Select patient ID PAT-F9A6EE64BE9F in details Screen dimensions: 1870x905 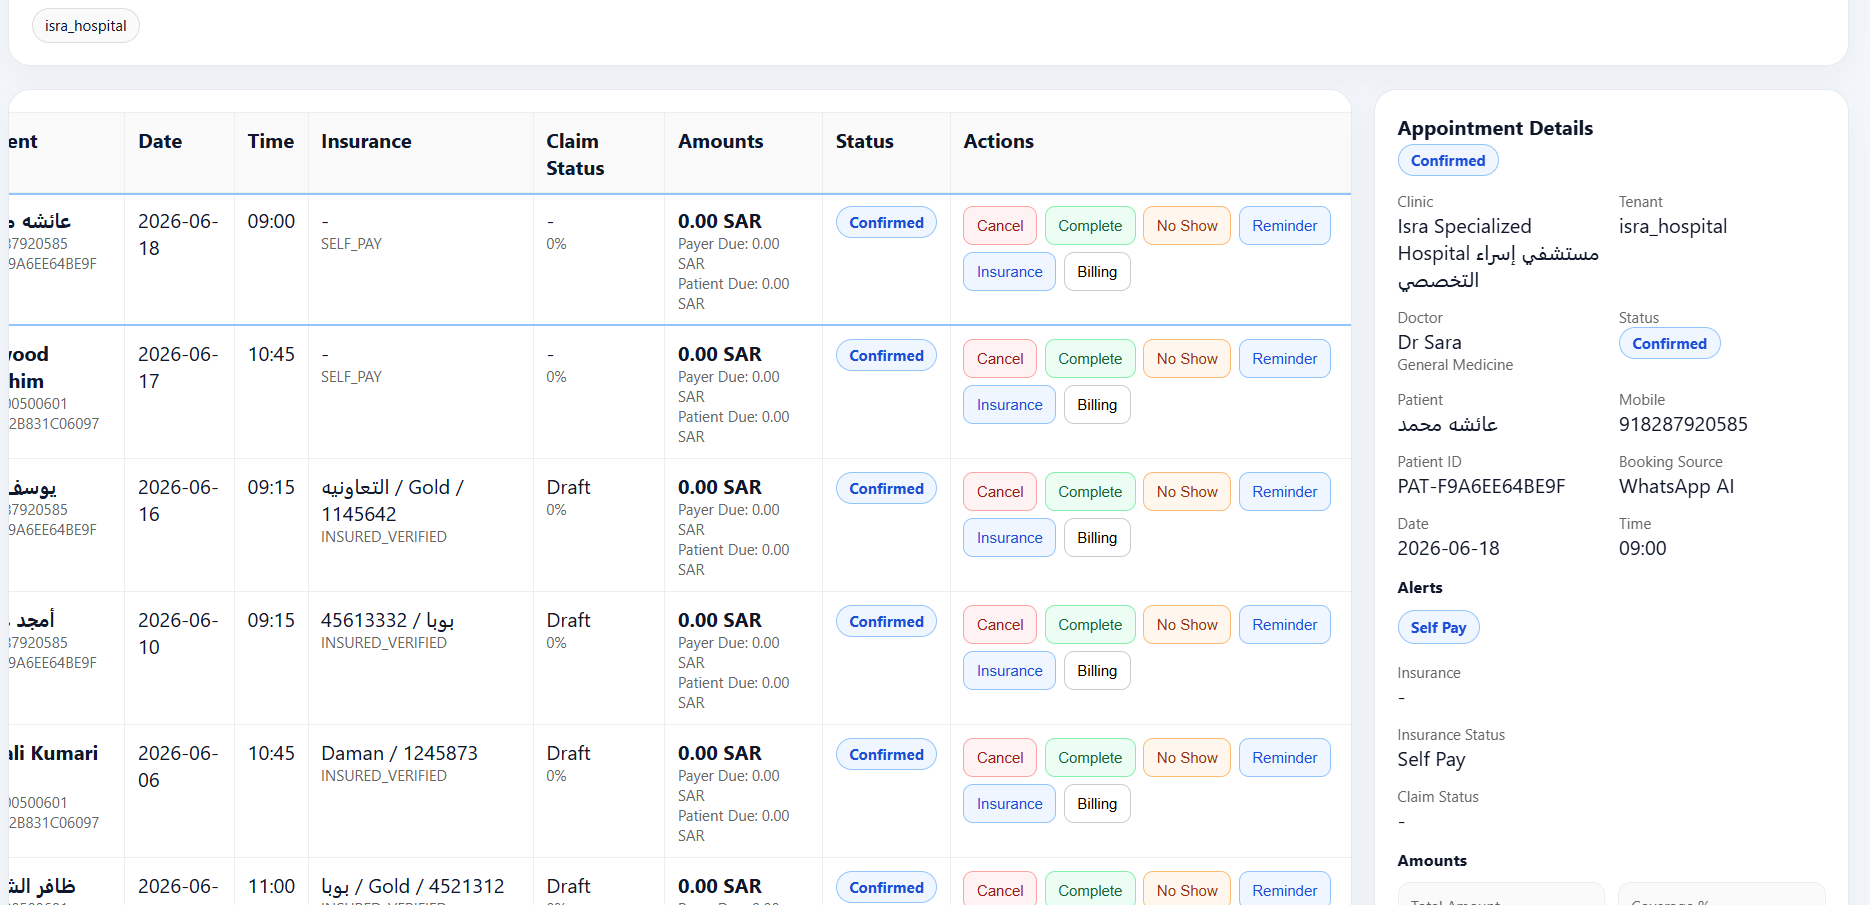(1481, 487)
